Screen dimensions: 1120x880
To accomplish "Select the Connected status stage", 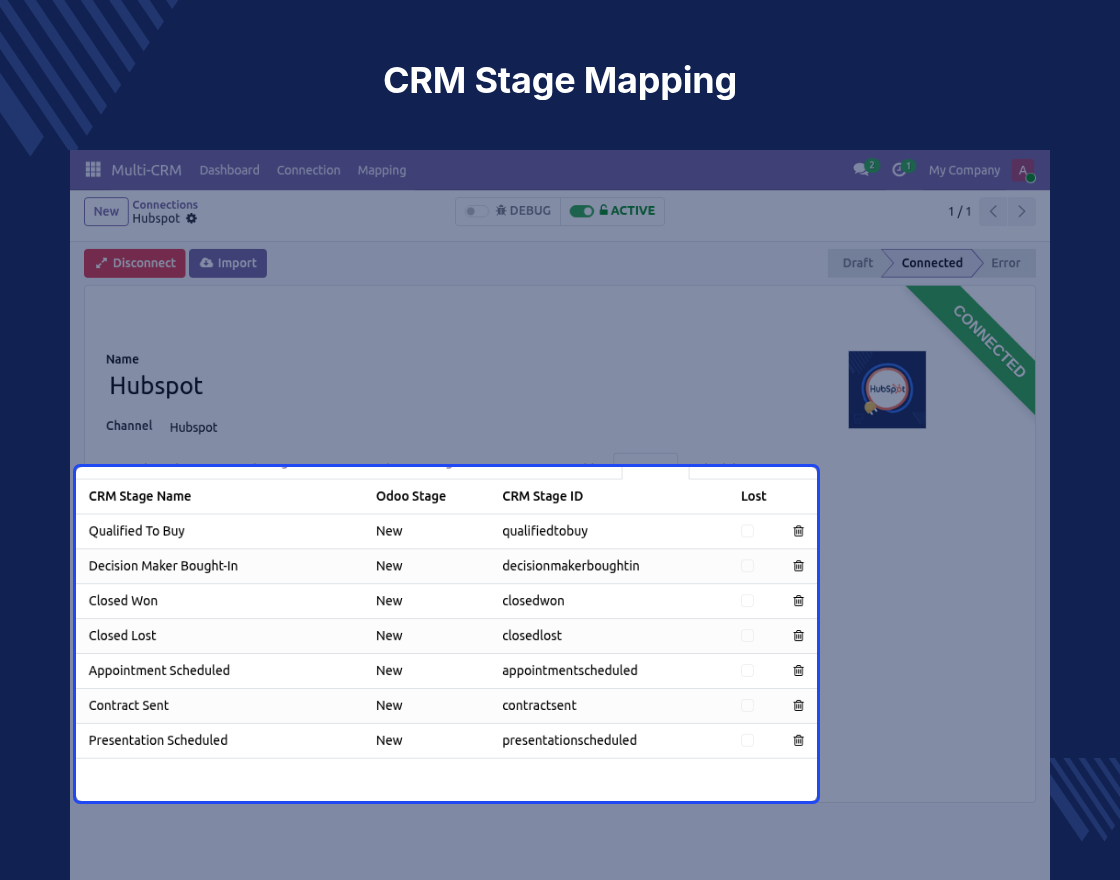I will tap(931, 263).
